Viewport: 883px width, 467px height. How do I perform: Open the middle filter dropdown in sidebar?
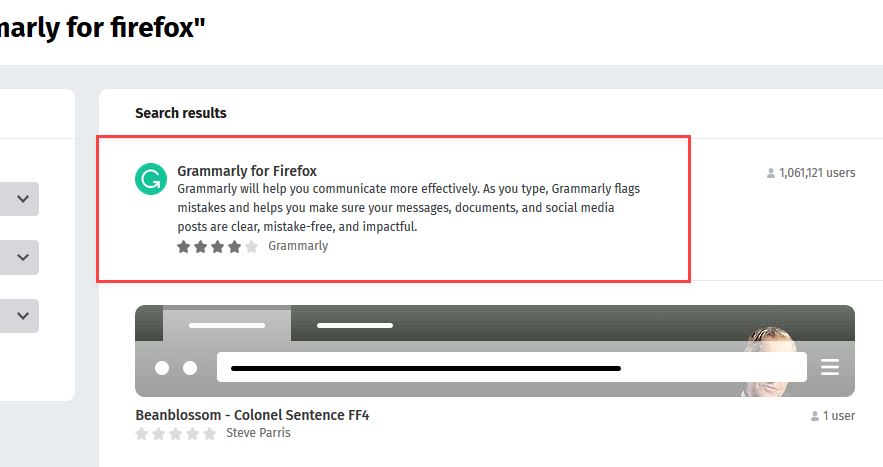22,257
